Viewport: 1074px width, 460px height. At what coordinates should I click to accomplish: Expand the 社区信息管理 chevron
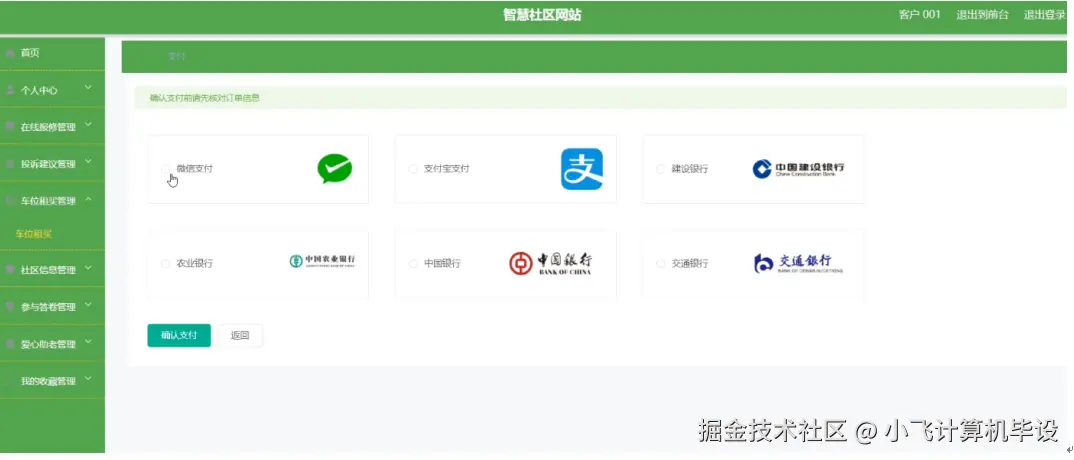88,268
